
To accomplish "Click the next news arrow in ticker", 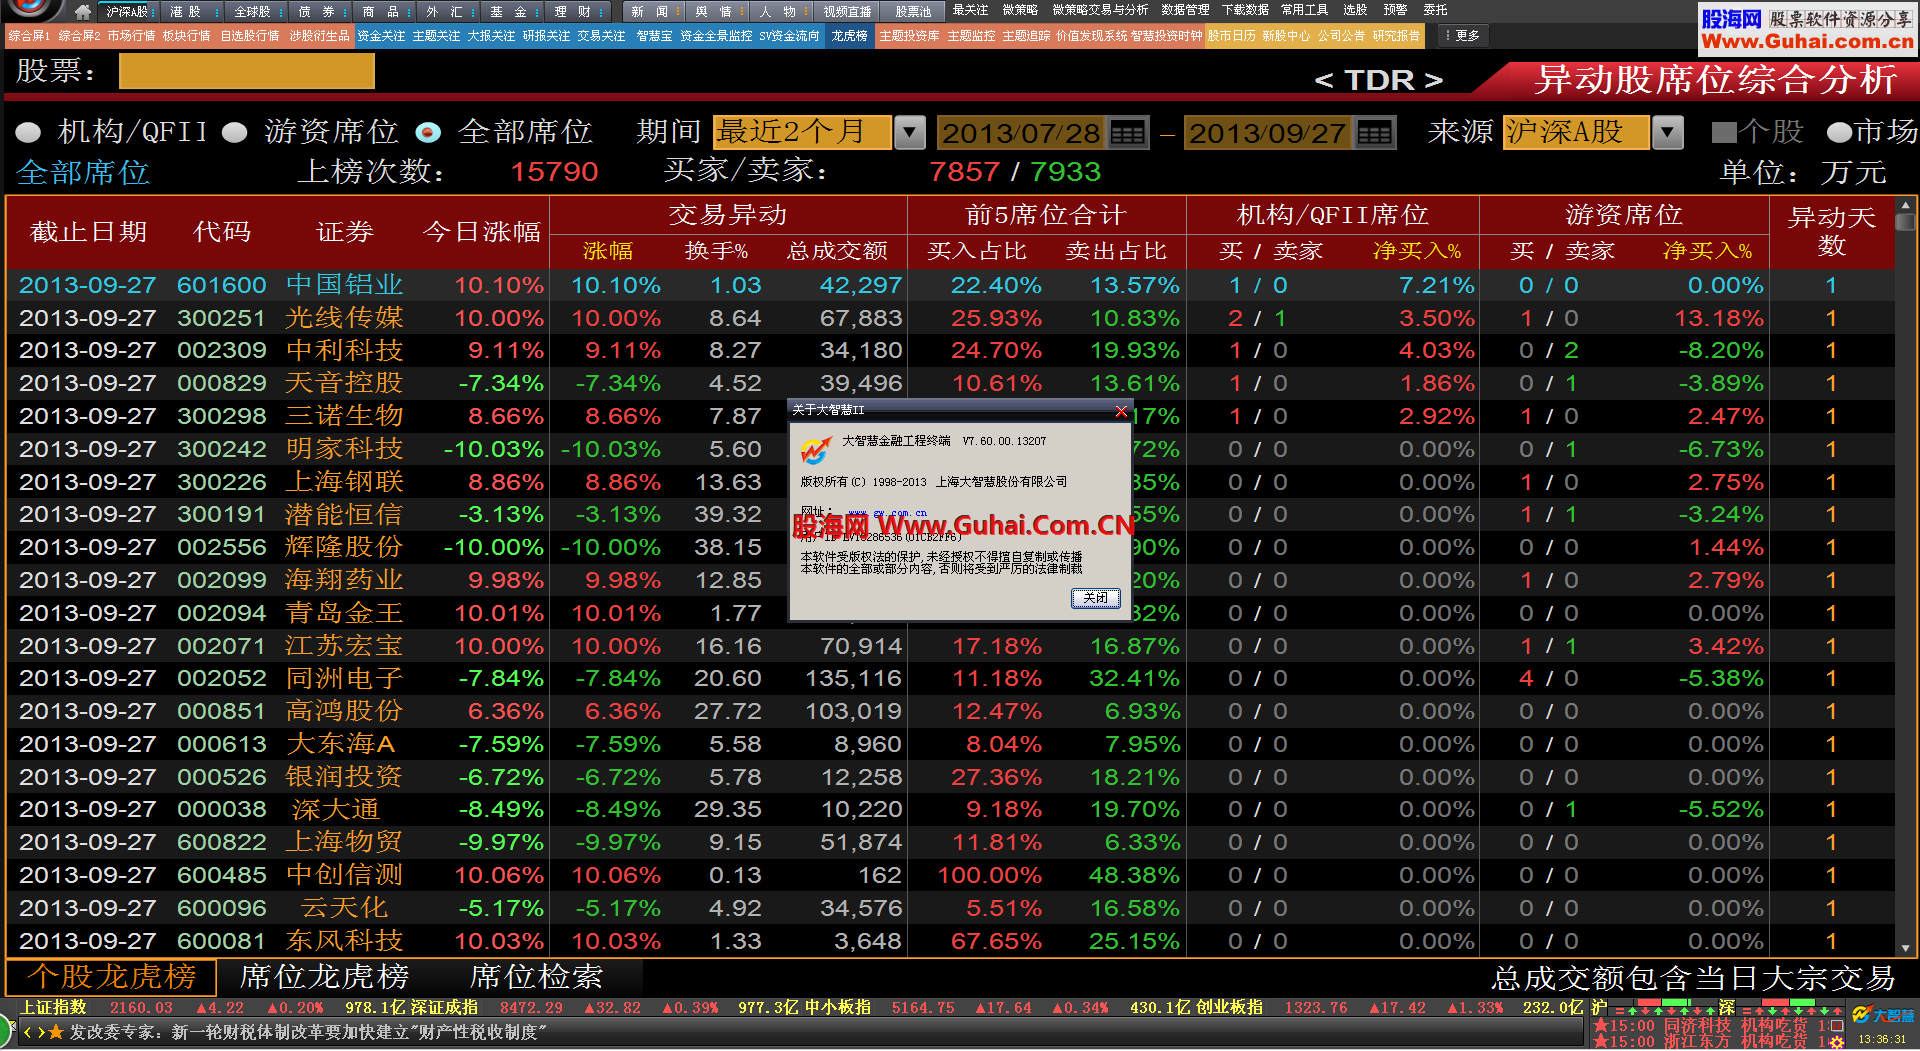I will point(40,1032).
